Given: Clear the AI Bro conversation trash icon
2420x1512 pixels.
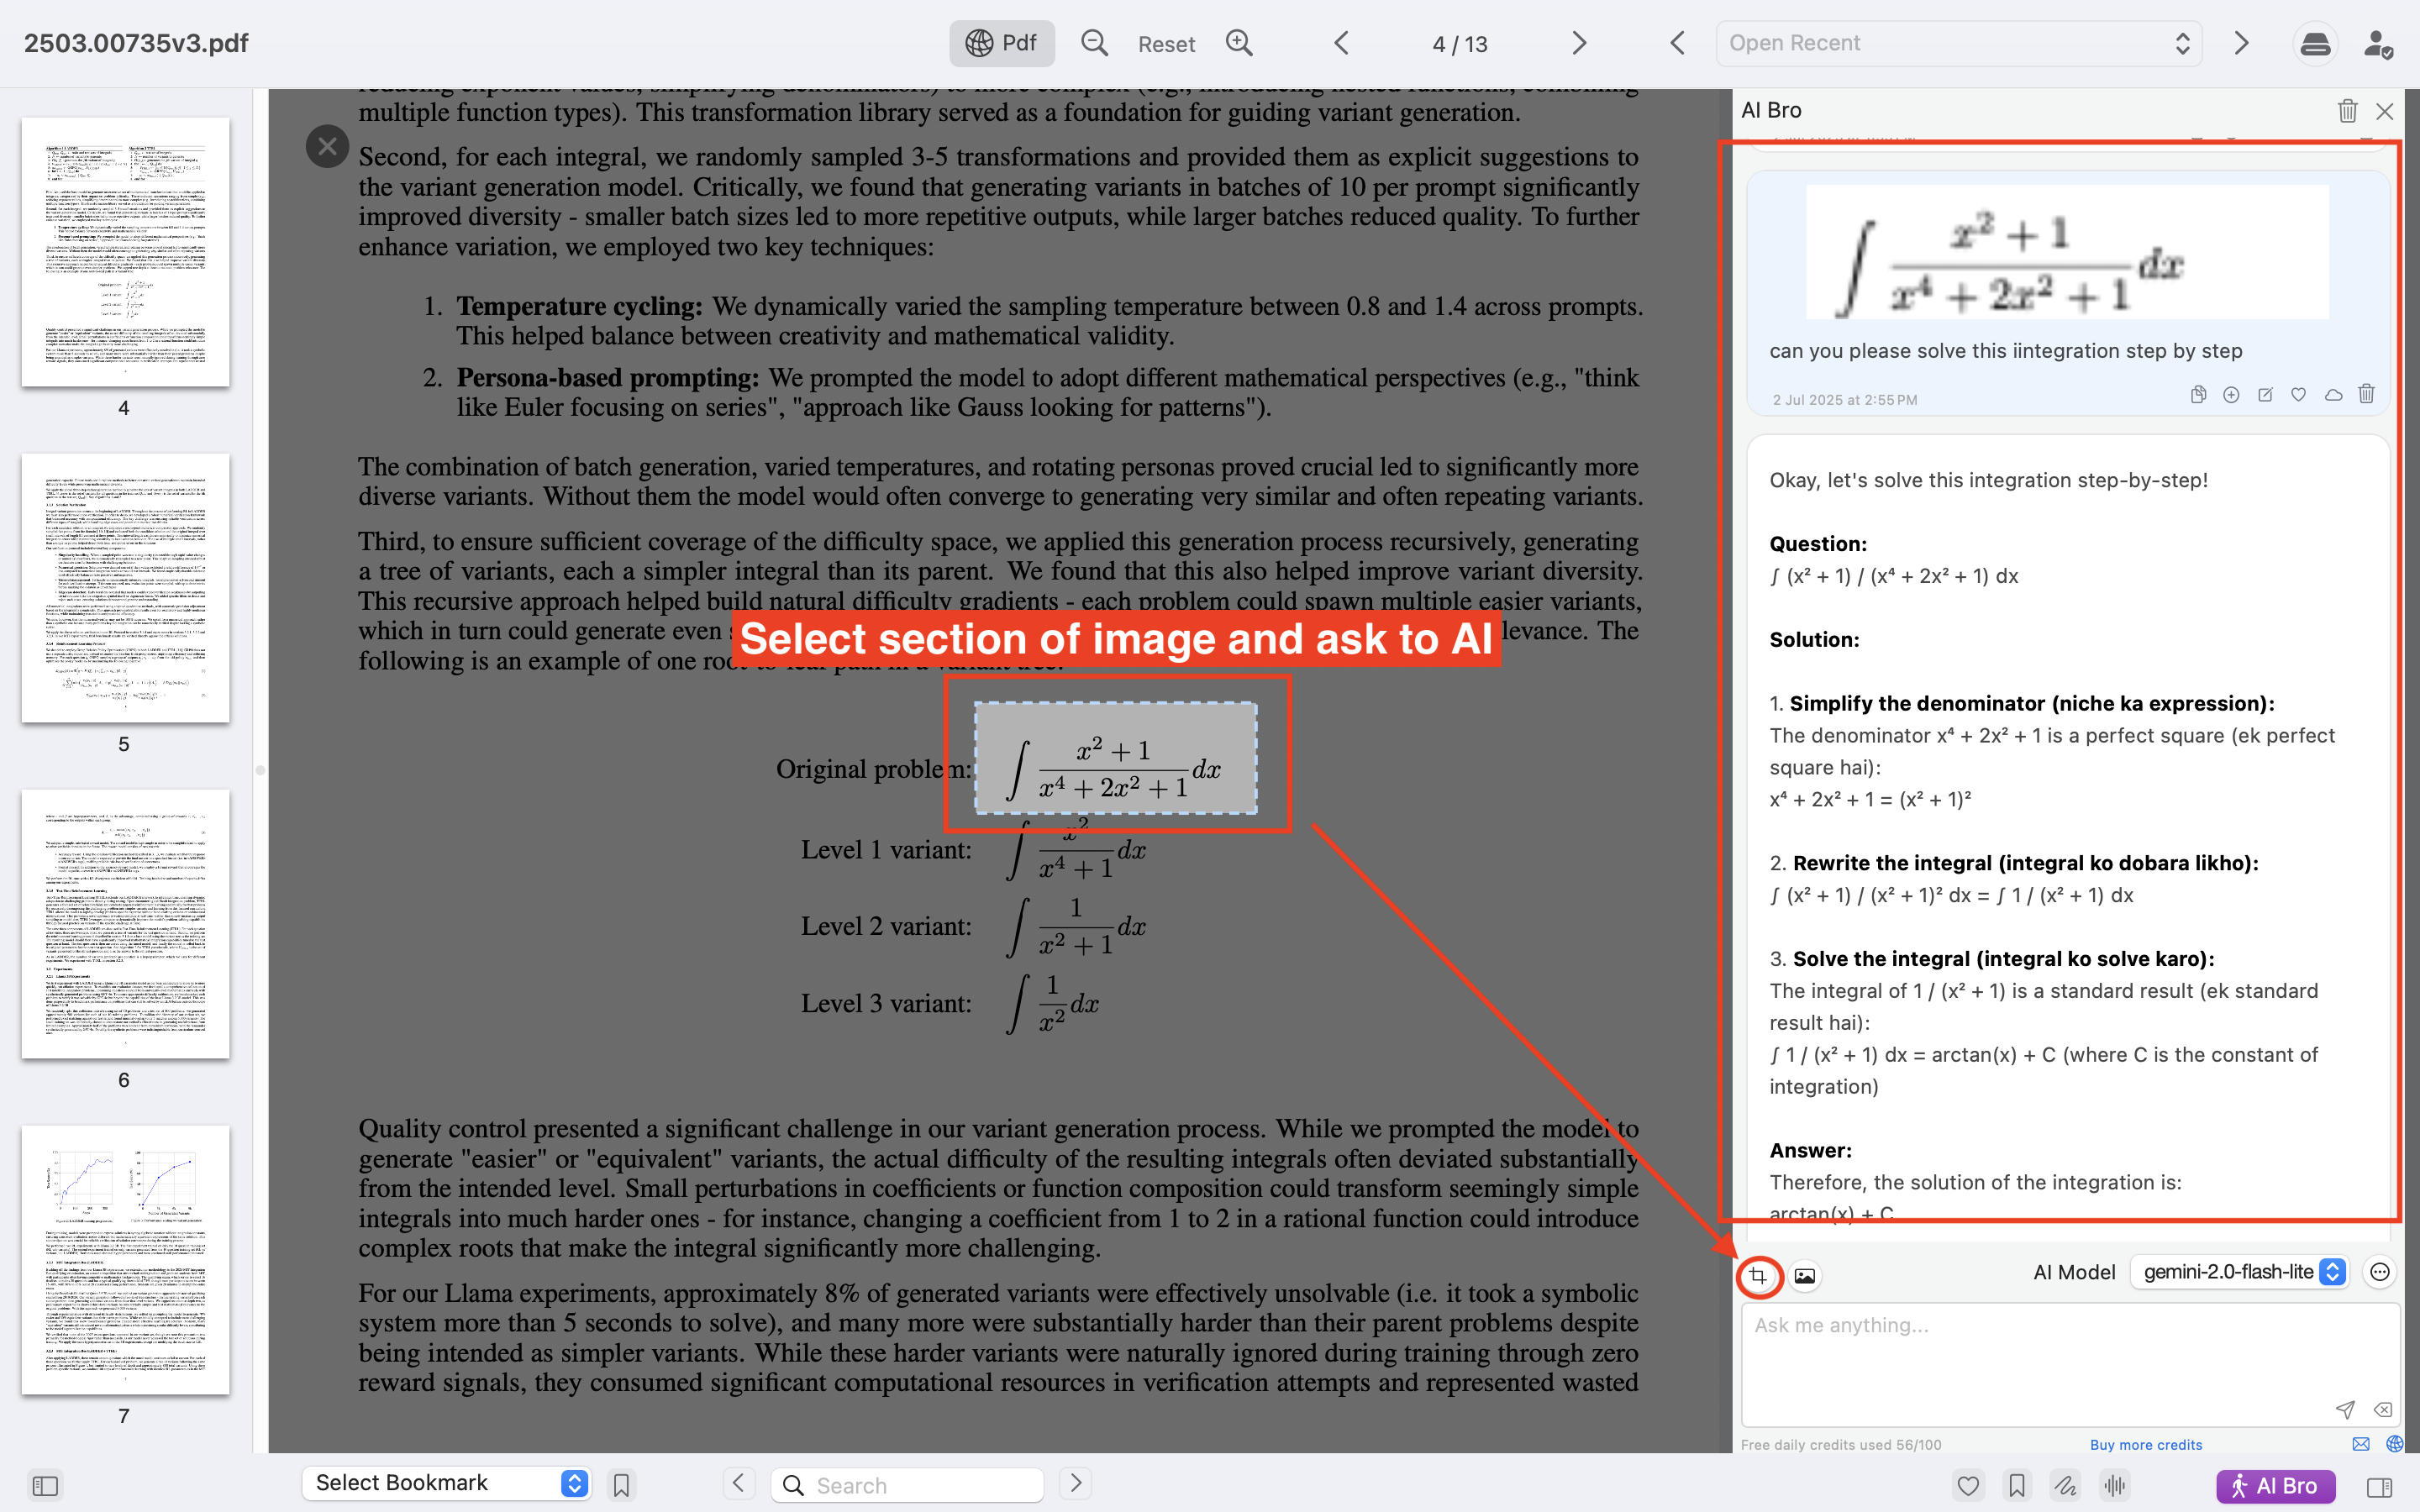Looking at the screenshot, I should 2347,110.
